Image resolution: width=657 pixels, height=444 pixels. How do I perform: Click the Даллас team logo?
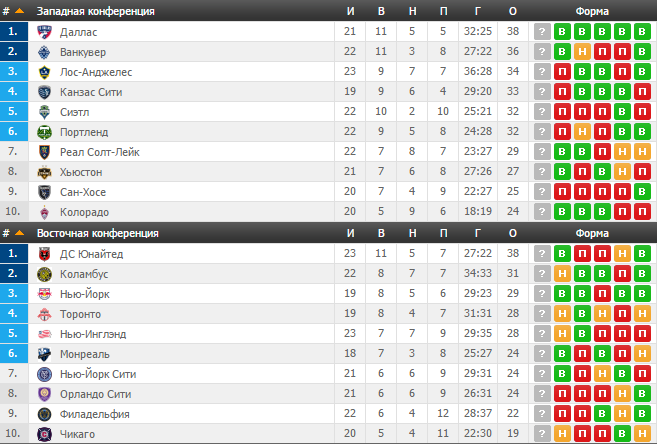[x=44, y=32]
